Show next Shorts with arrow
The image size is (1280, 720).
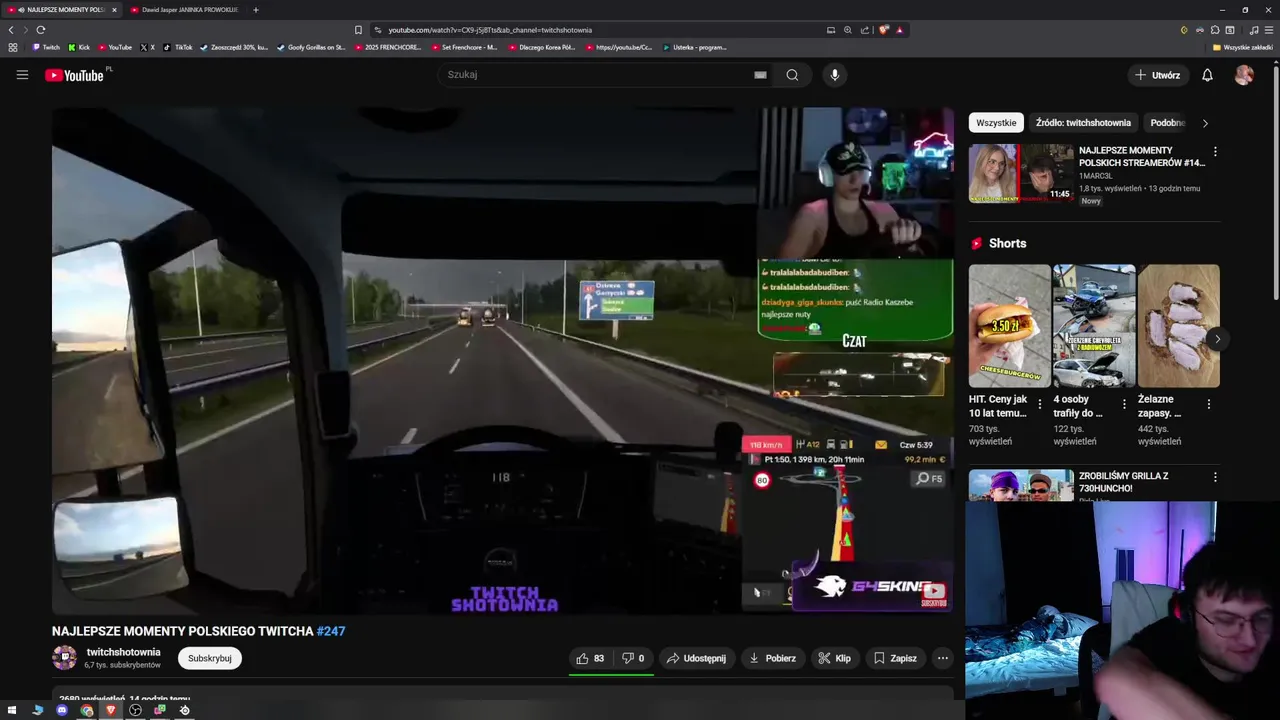1217,339
